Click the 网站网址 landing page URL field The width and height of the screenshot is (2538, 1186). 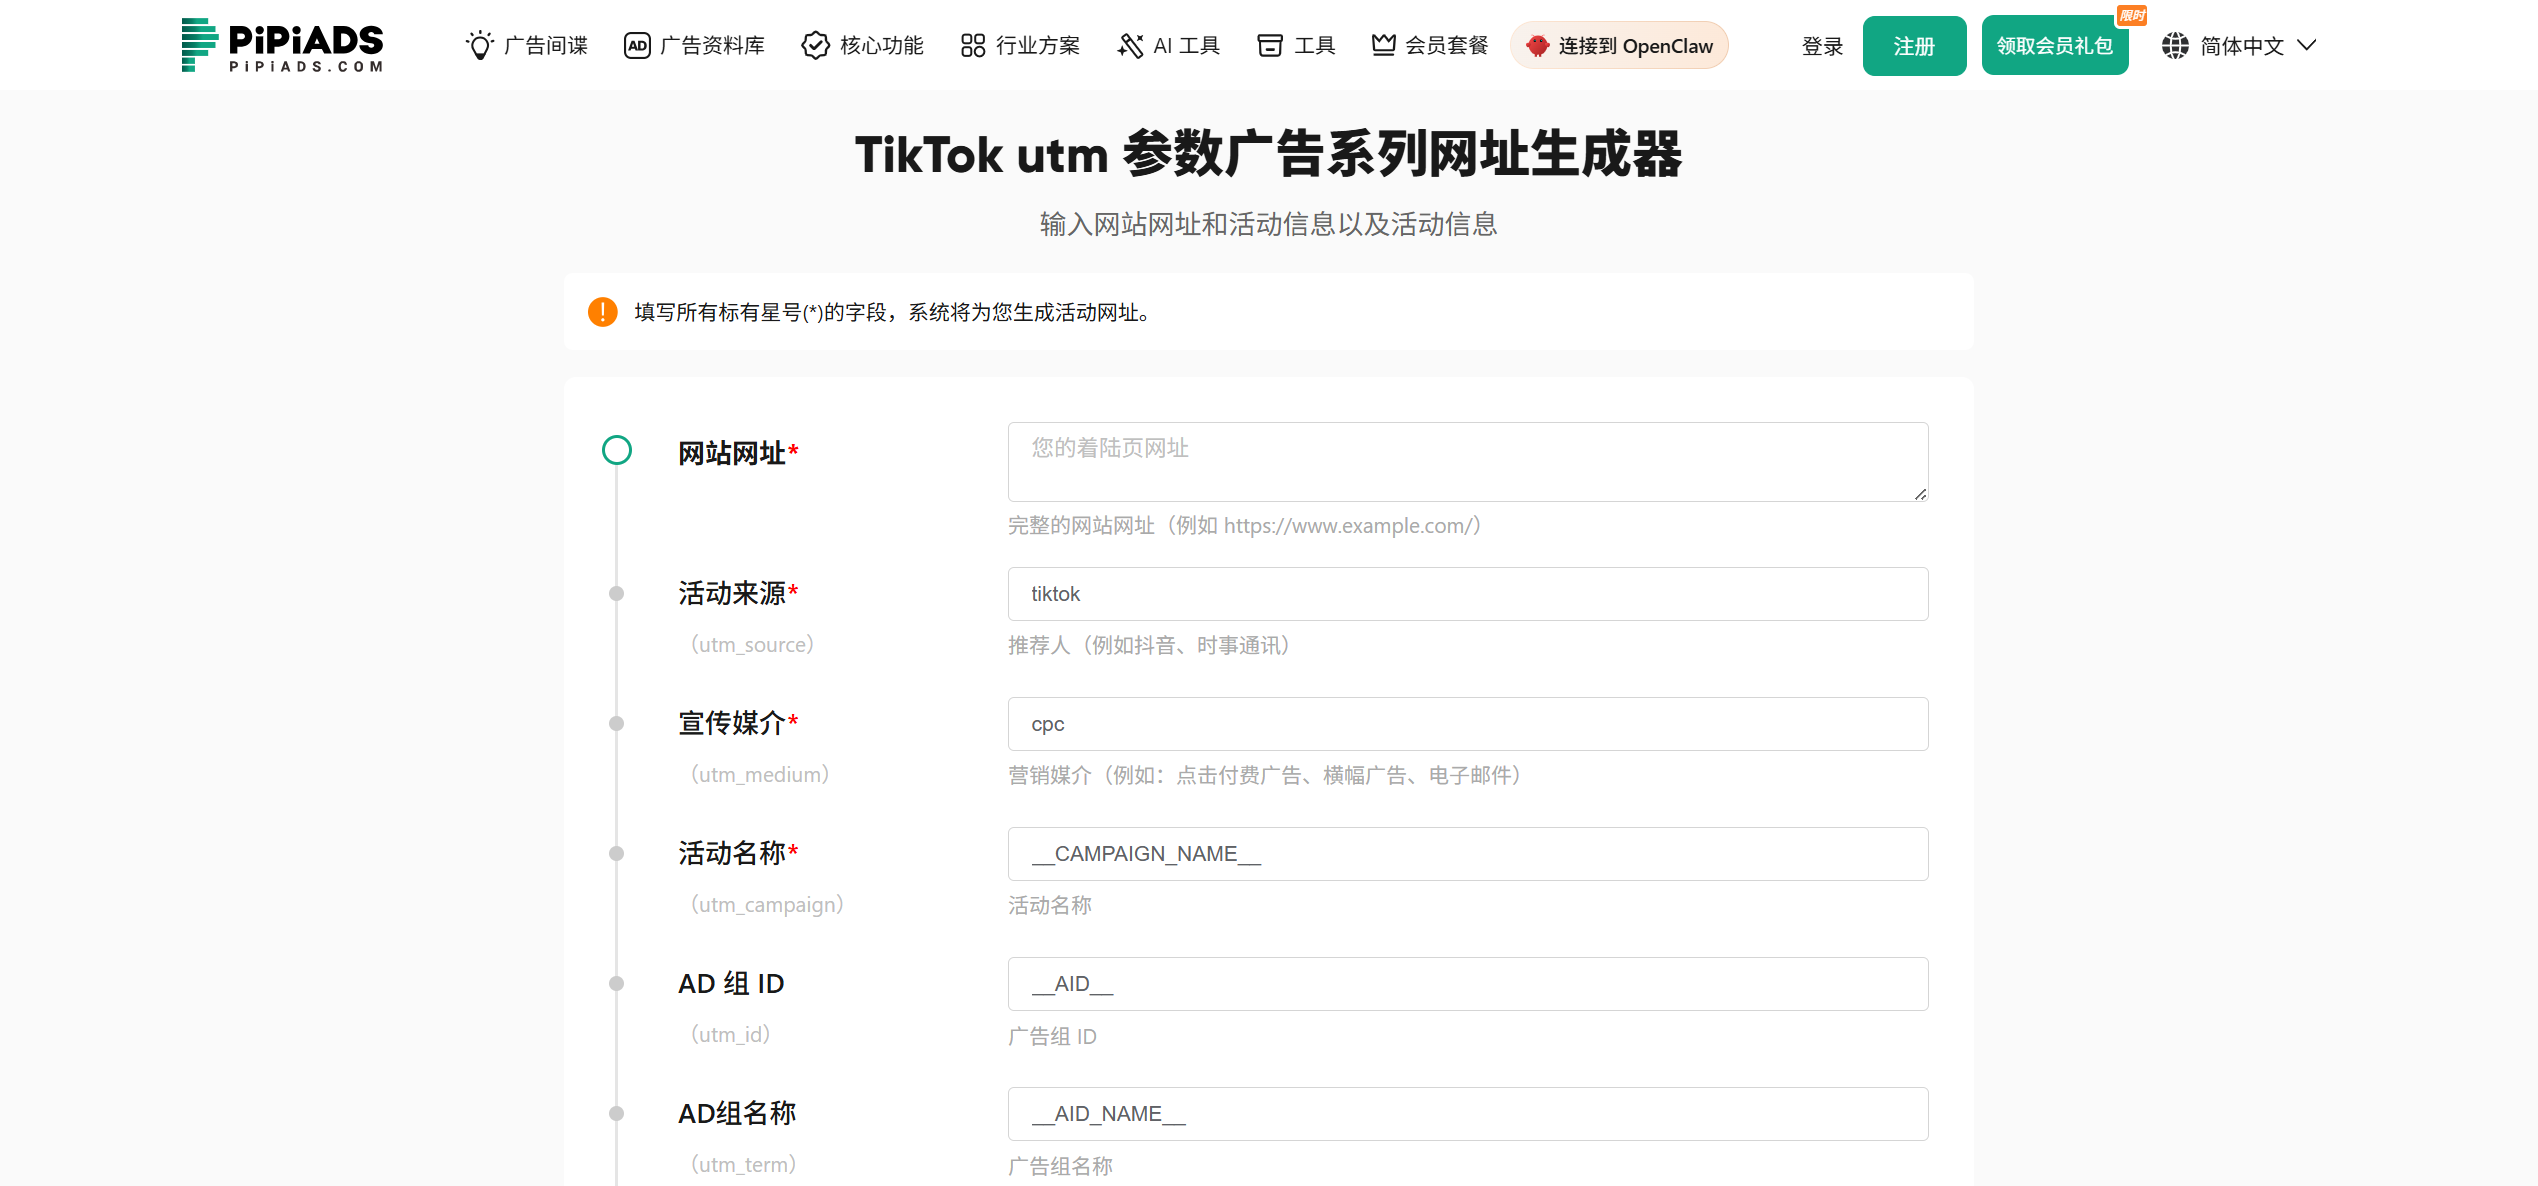tap(1468, 462)
